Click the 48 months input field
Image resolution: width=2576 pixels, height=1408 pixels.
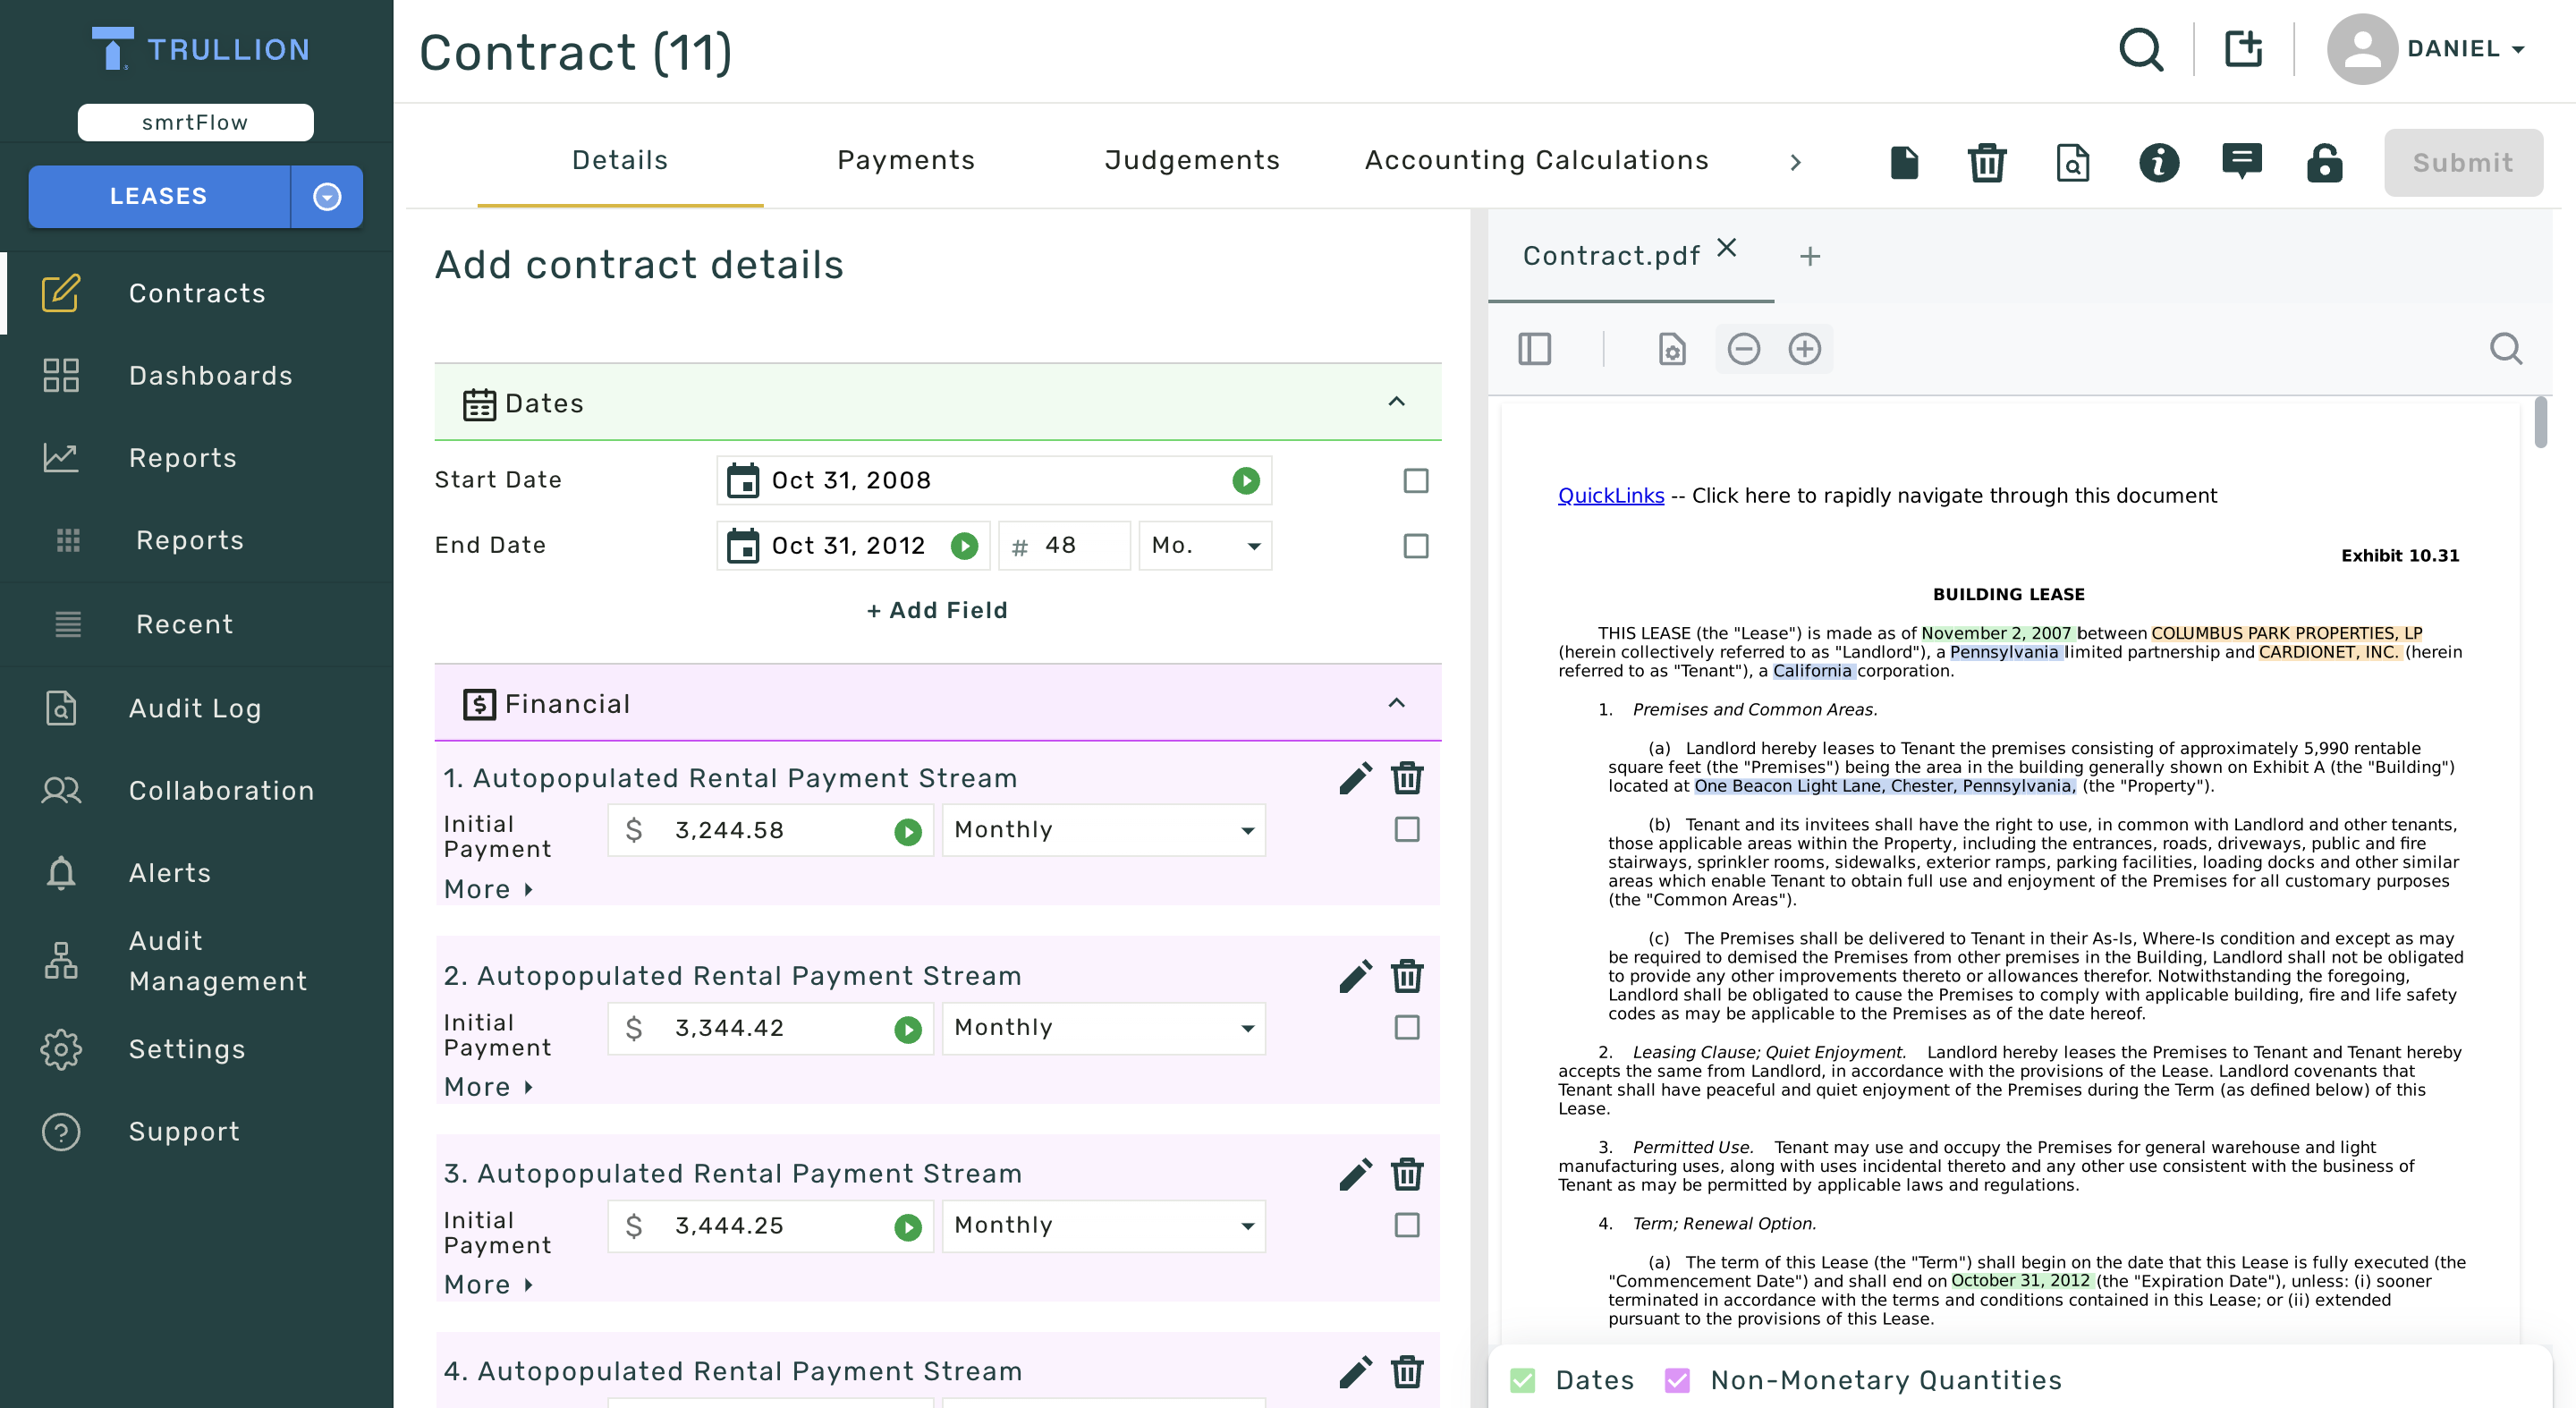click(1064, 546)
